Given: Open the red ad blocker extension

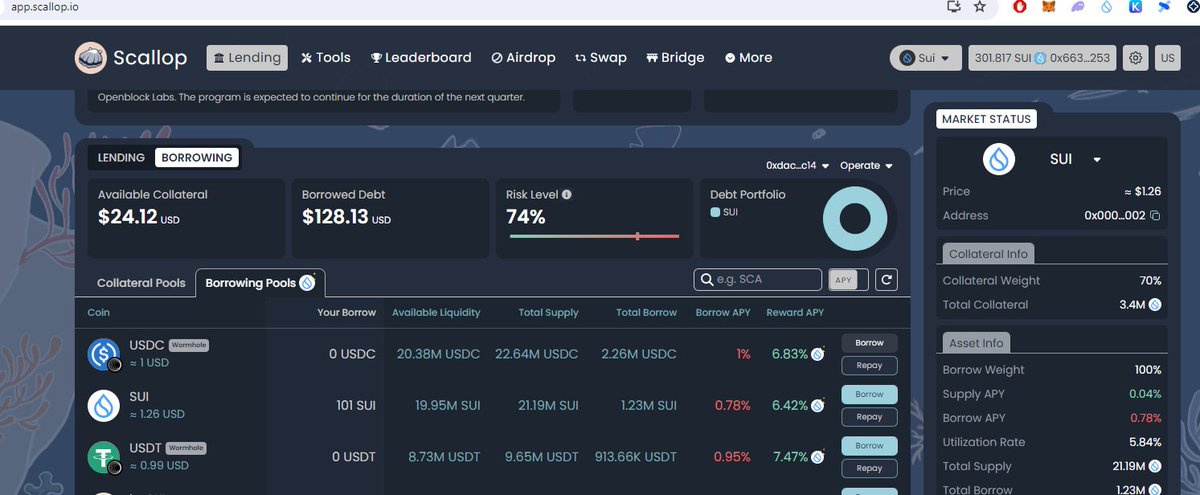Looking at the screenshot, I should 1019,7.
